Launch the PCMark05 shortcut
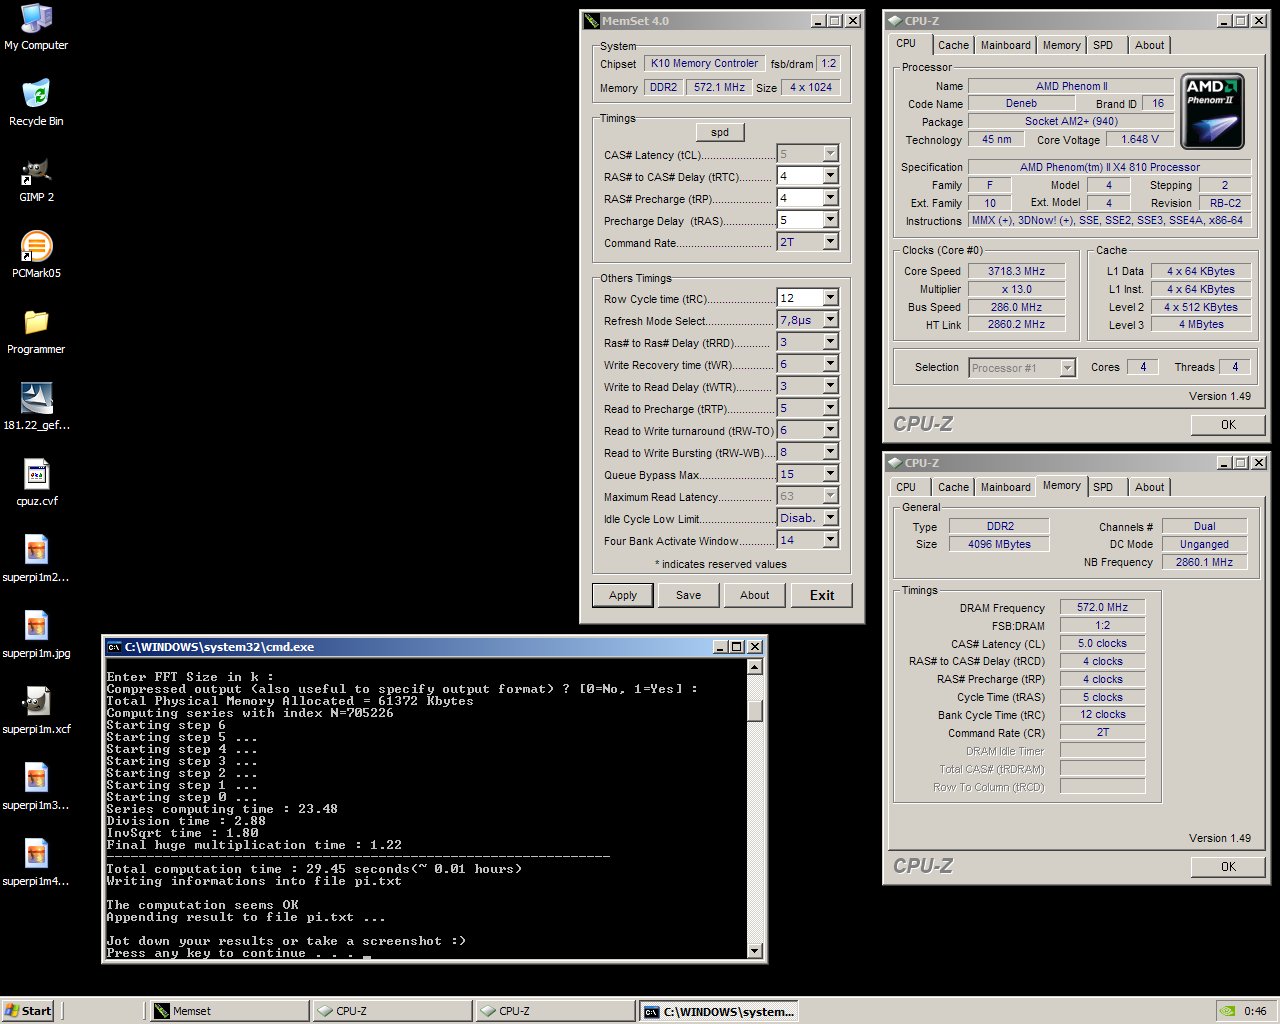This screenshot has width=1280, height=1024. (x=36, y=255)
